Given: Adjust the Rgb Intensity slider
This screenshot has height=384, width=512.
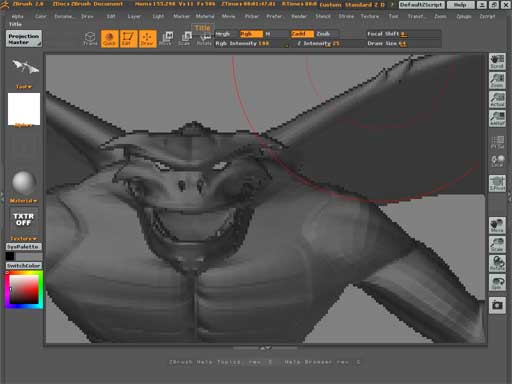Looking at the screenshot, I should [x=252, y=43].
